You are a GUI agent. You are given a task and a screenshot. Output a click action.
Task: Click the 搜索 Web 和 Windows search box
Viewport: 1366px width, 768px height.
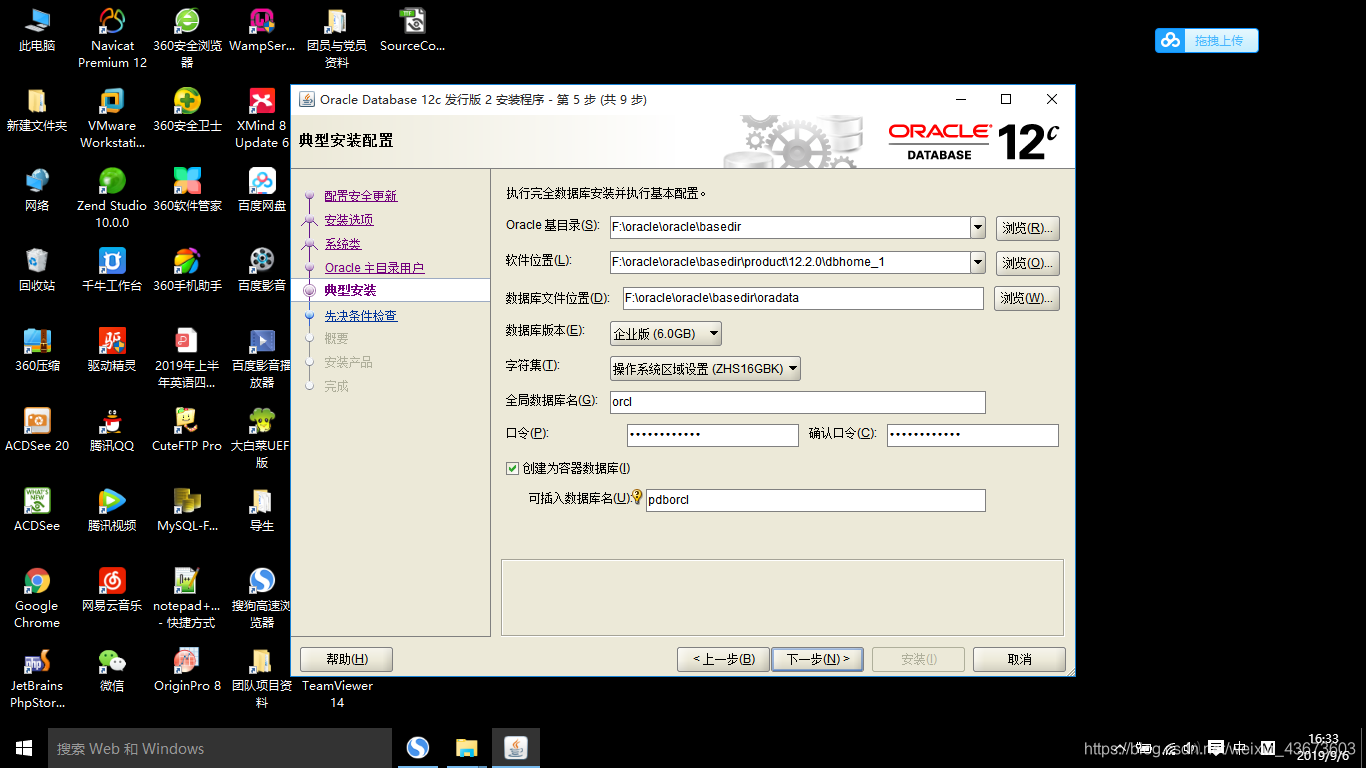pyautogui.click(x=220, y=748)
